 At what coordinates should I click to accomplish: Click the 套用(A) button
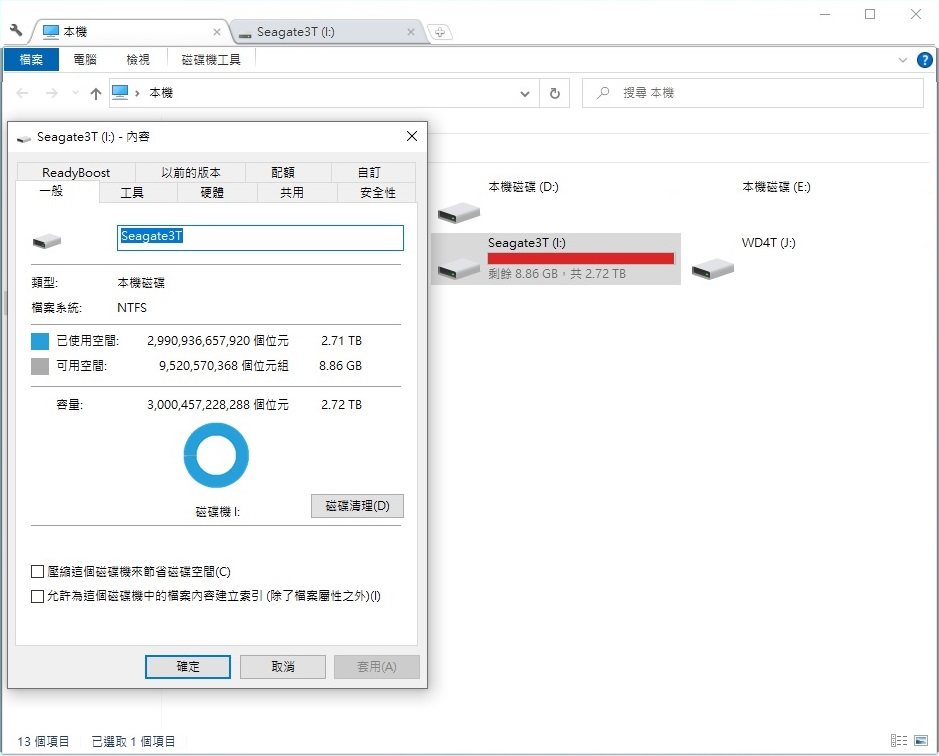tap(377, 667)
